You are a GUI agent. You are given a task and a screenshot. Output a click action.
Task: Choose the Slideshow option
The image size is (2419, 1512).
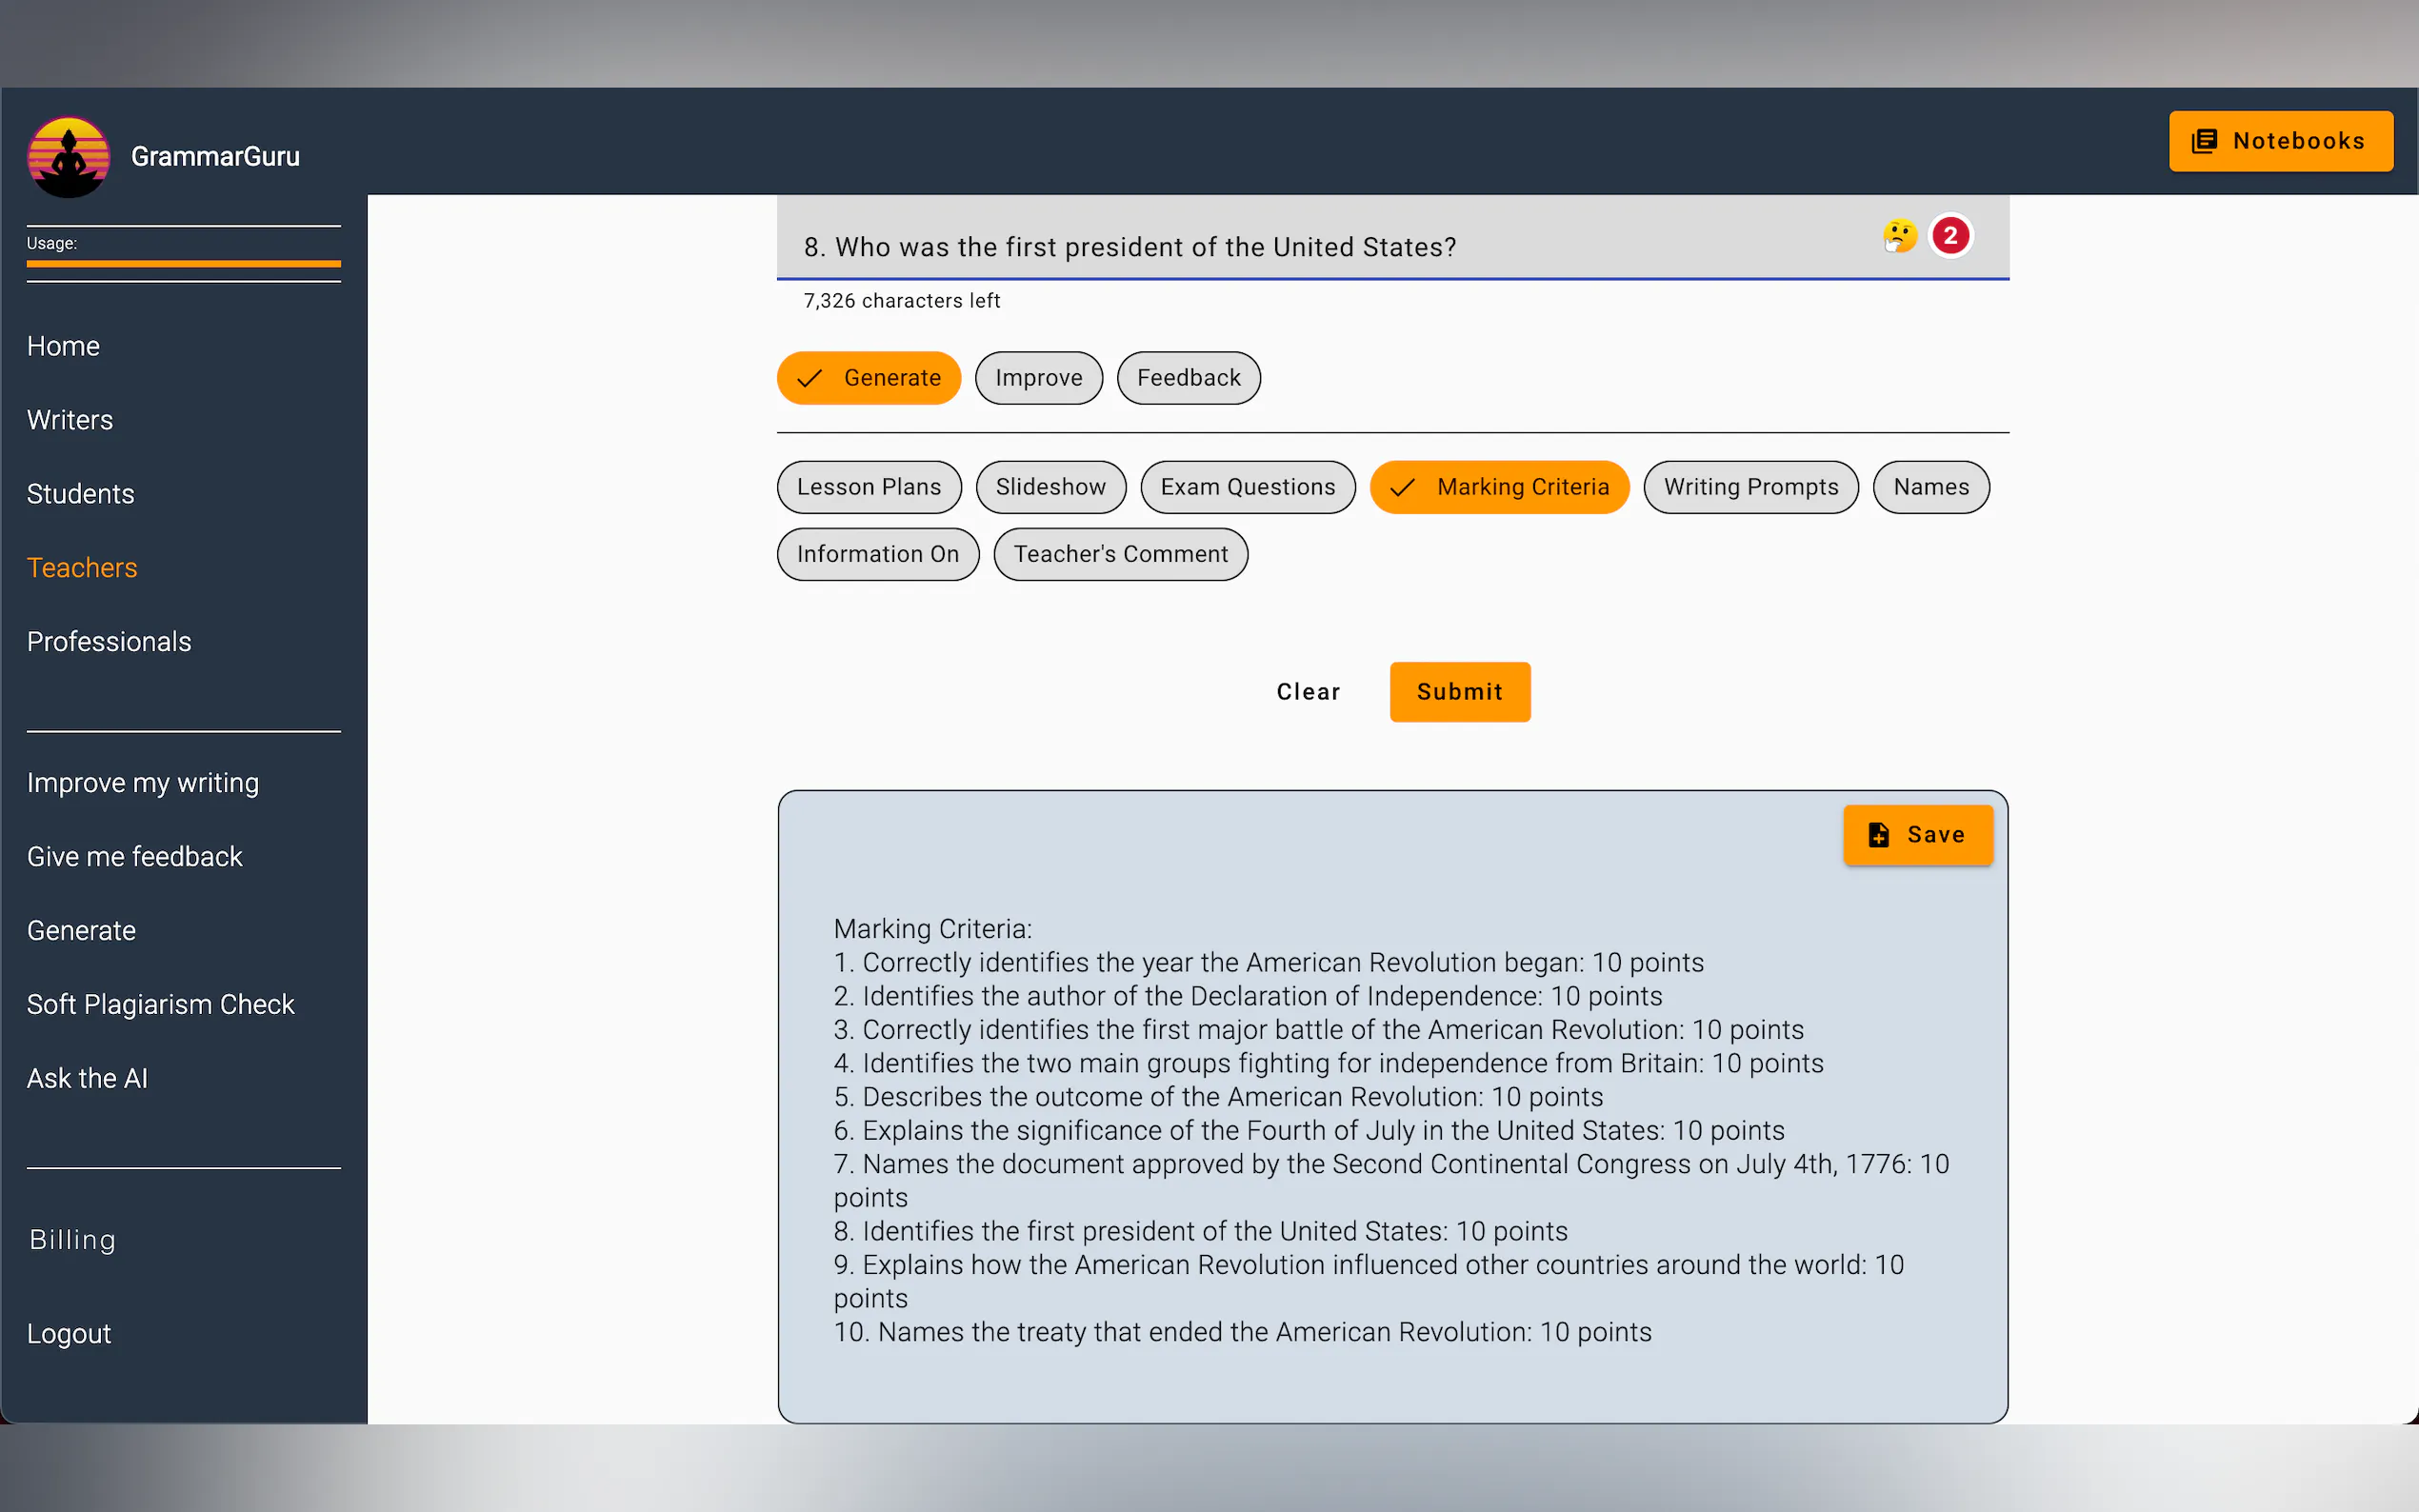coord(1050,487)
